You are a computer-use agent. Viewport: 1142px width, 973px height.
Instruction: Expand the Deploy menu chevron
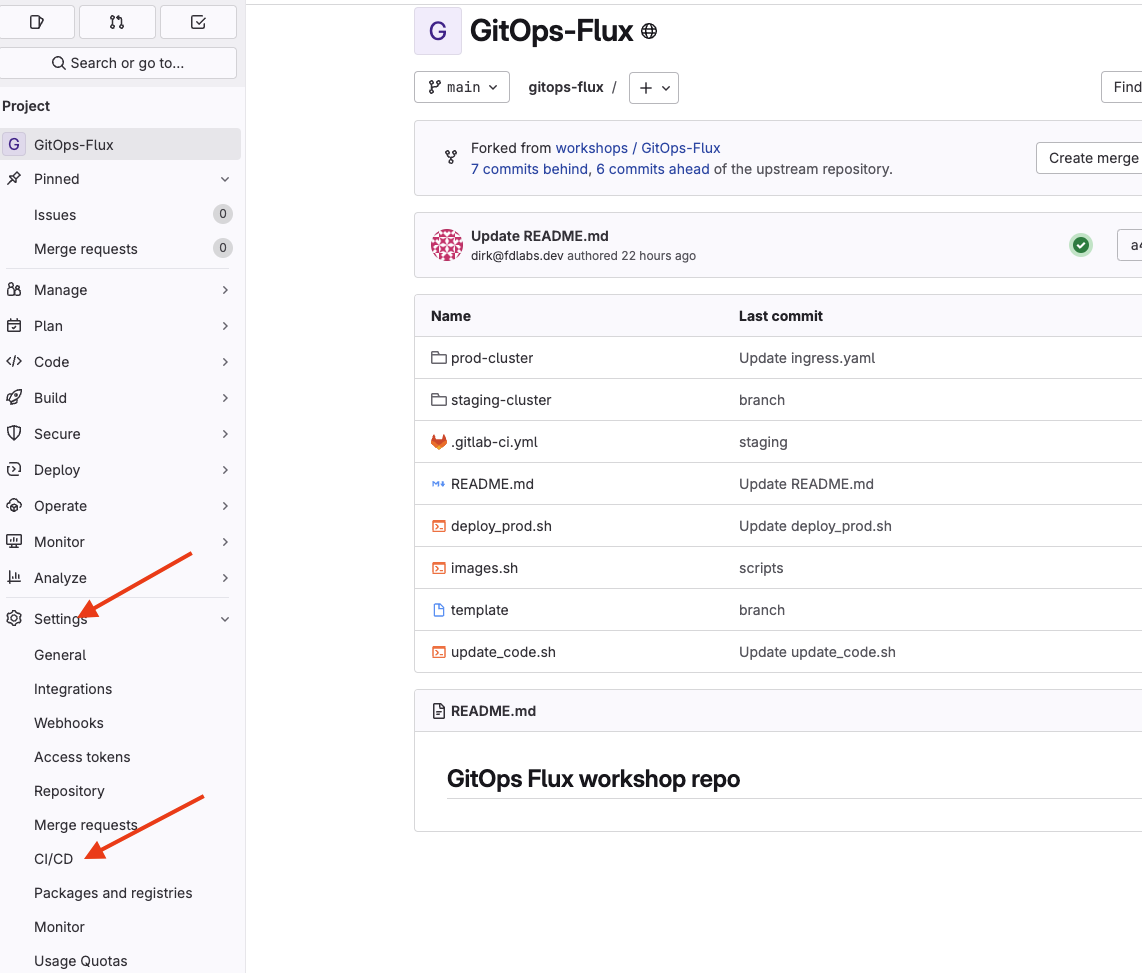point(225,470)
